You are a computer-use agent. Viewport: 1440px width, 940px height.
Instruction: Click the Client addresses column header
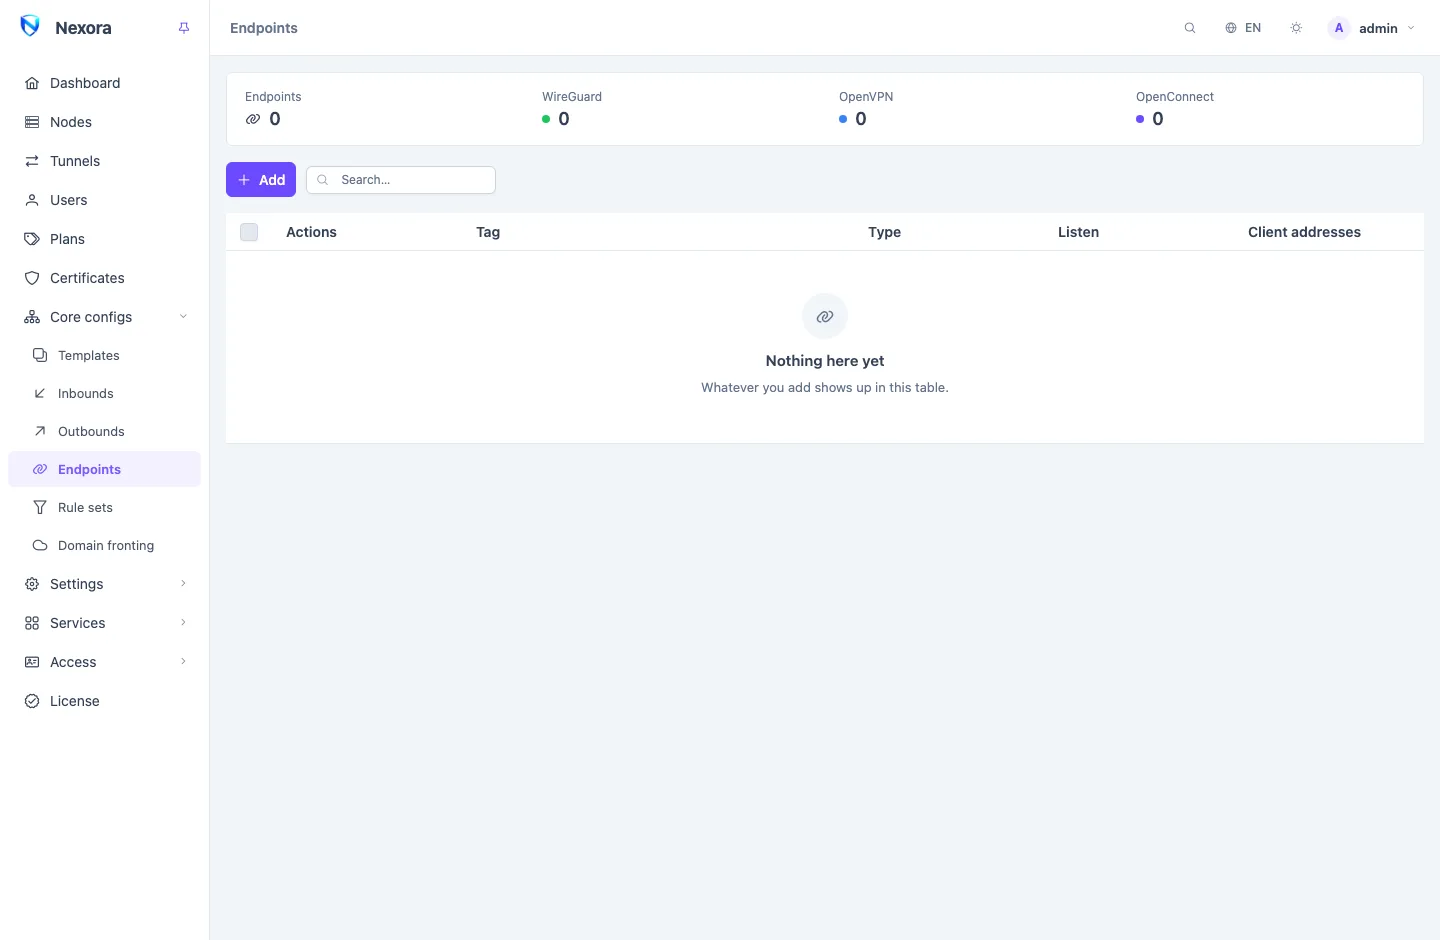(1304, 232)
